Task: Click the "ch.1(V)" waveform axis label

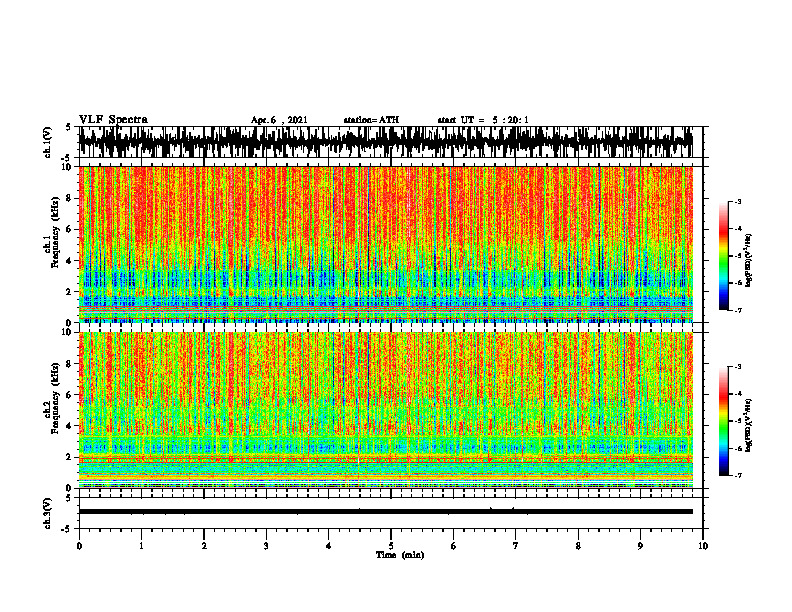Action: coord(47,142)
